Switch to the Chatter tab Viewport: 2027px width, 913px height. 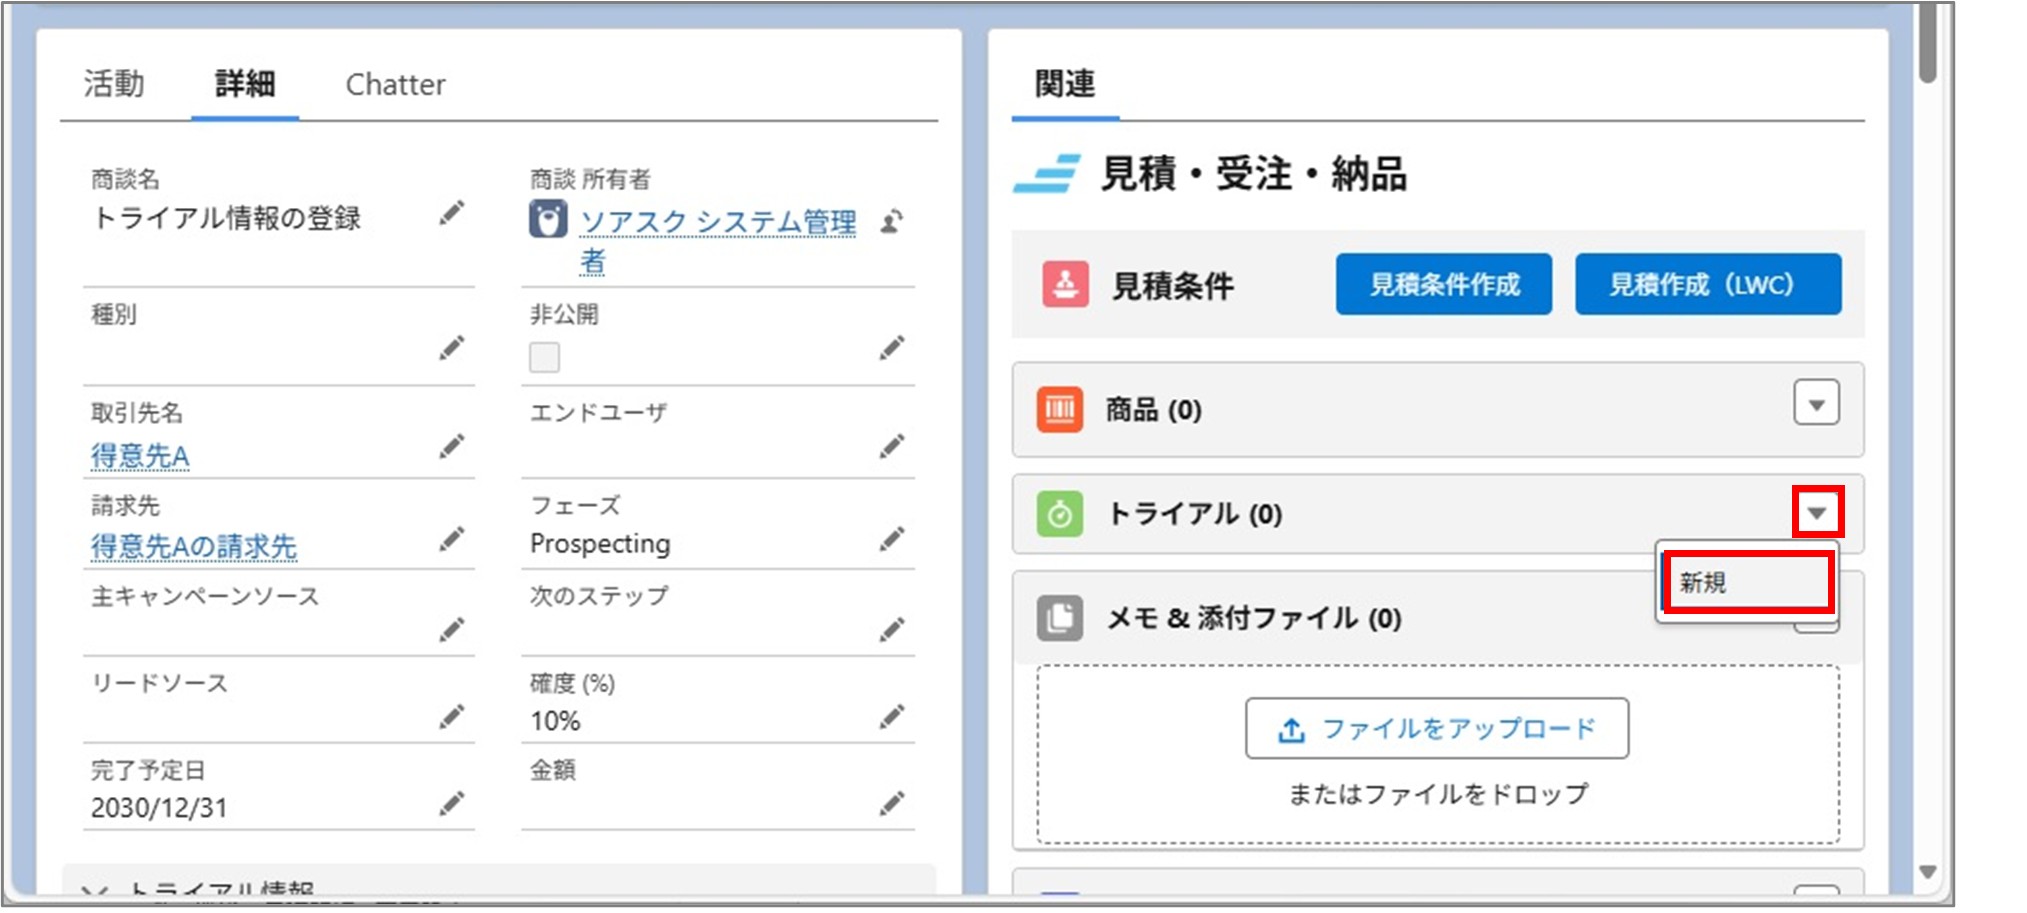[395, 84]
